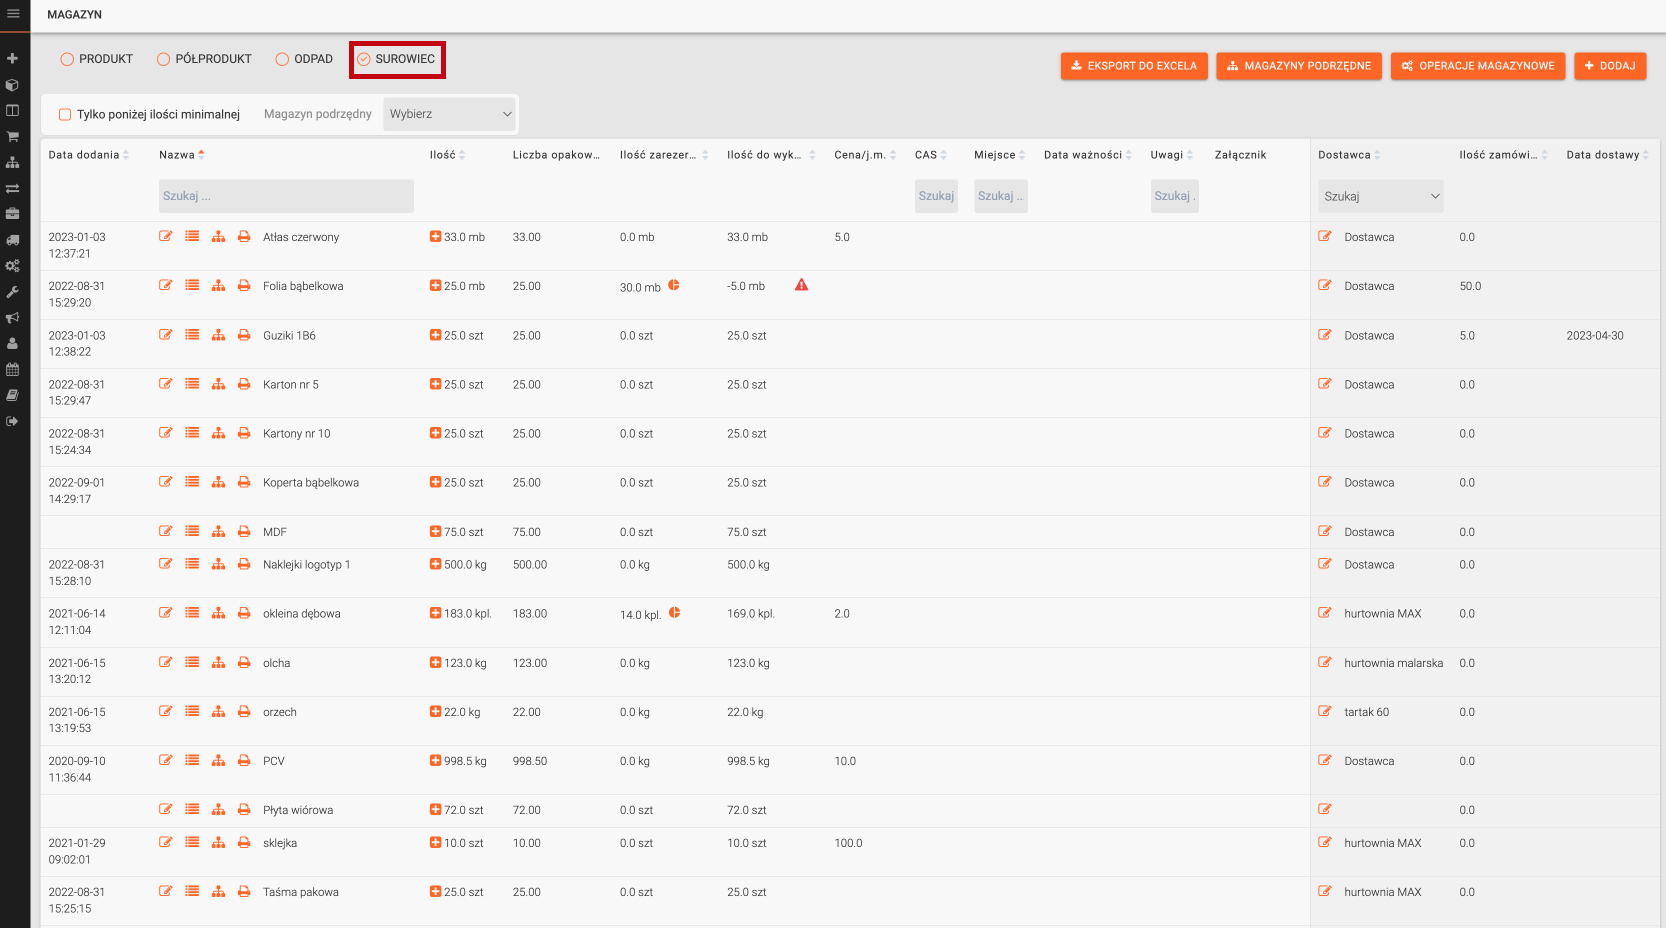The height and width of the screenshot is (928, 1666).
Task: Enable Tylko poniżej ilości minimalnej checkbox
Action: [65, 114]
